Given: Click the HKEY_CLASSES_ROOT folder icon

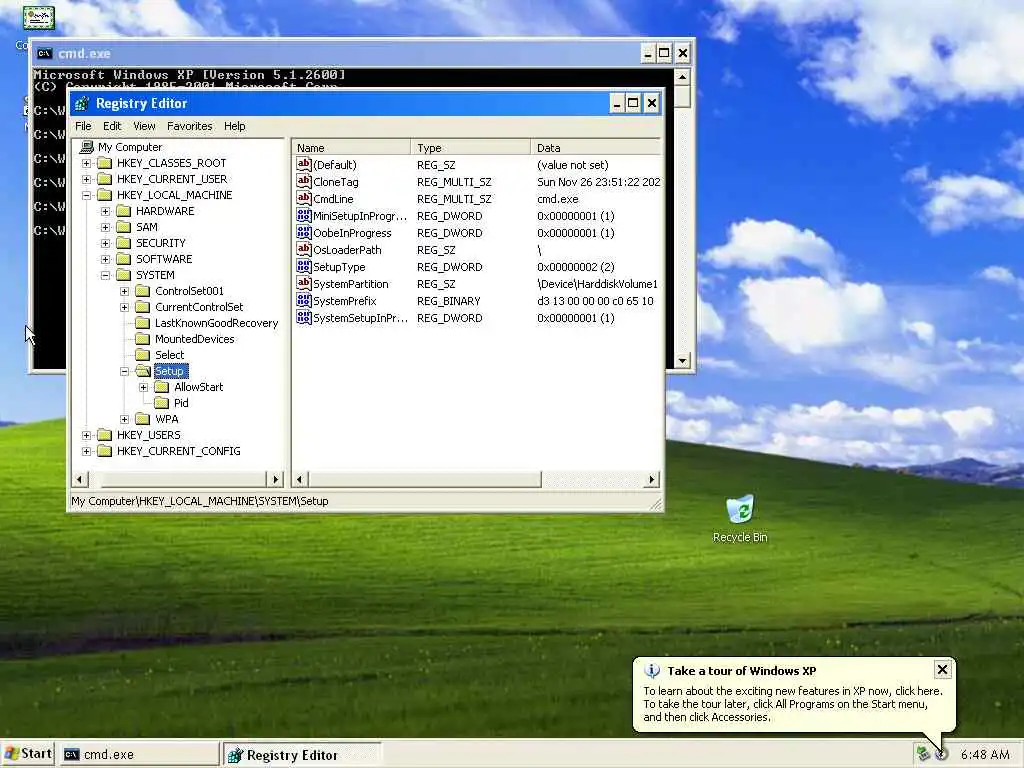Looking at the screenshot, I should pos(104,163).
